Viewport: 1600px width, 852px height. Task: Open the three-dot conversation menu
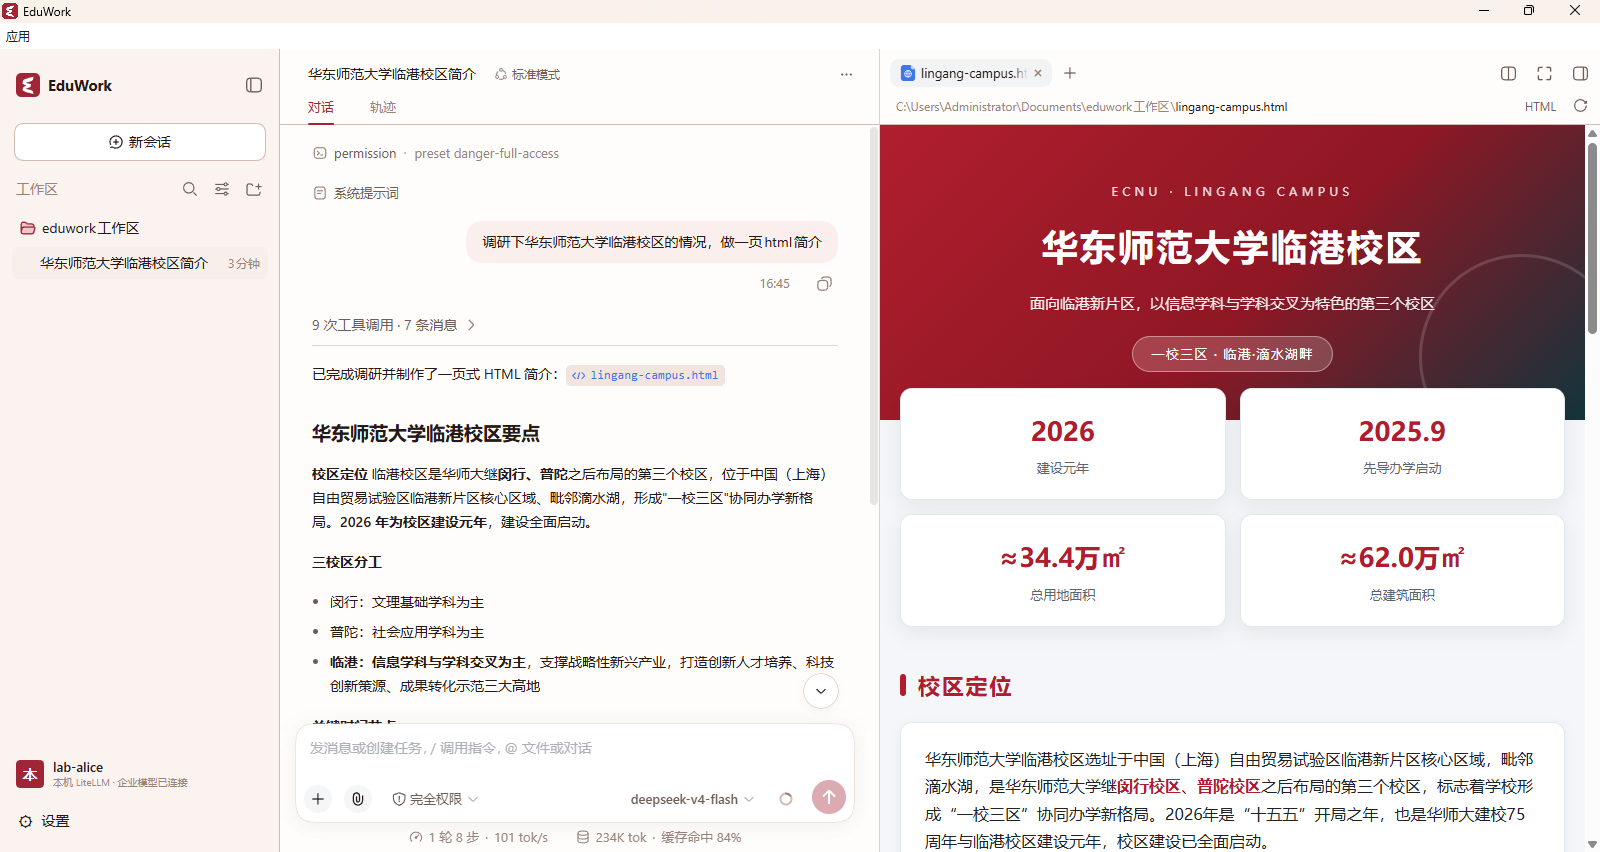tap(847, 74)
